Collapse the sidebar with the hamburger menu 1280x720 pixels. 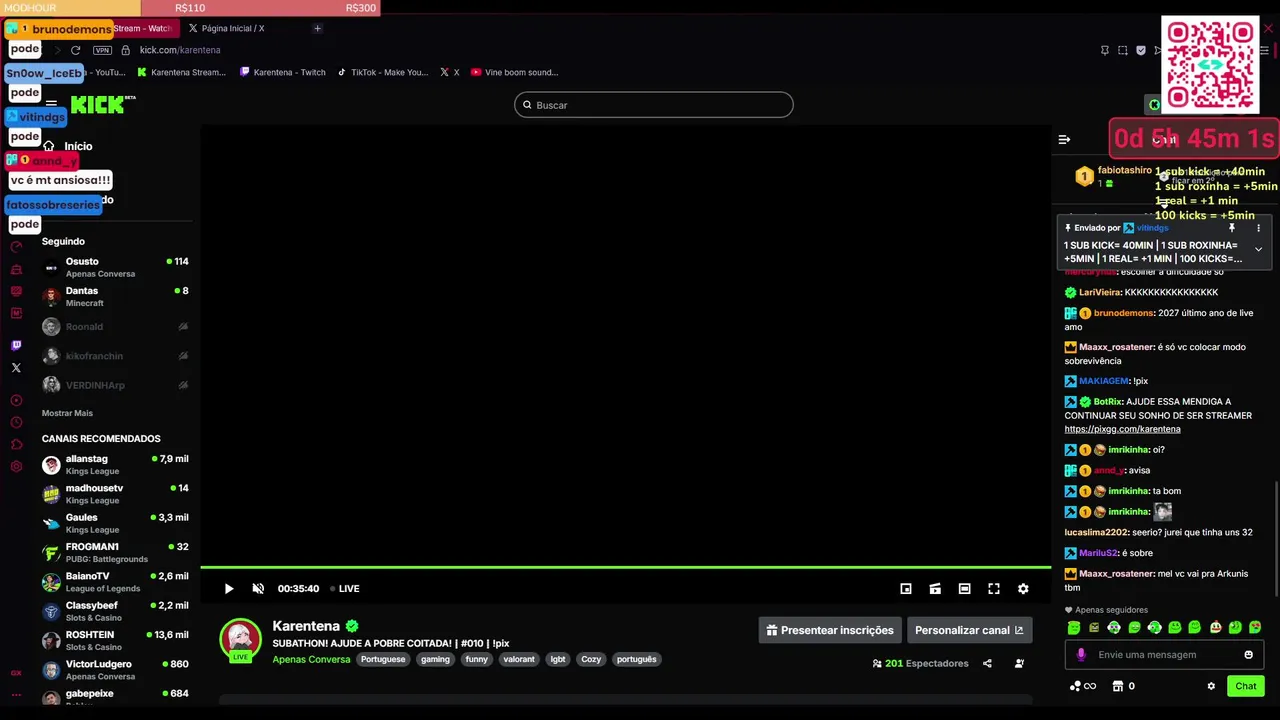51,104
